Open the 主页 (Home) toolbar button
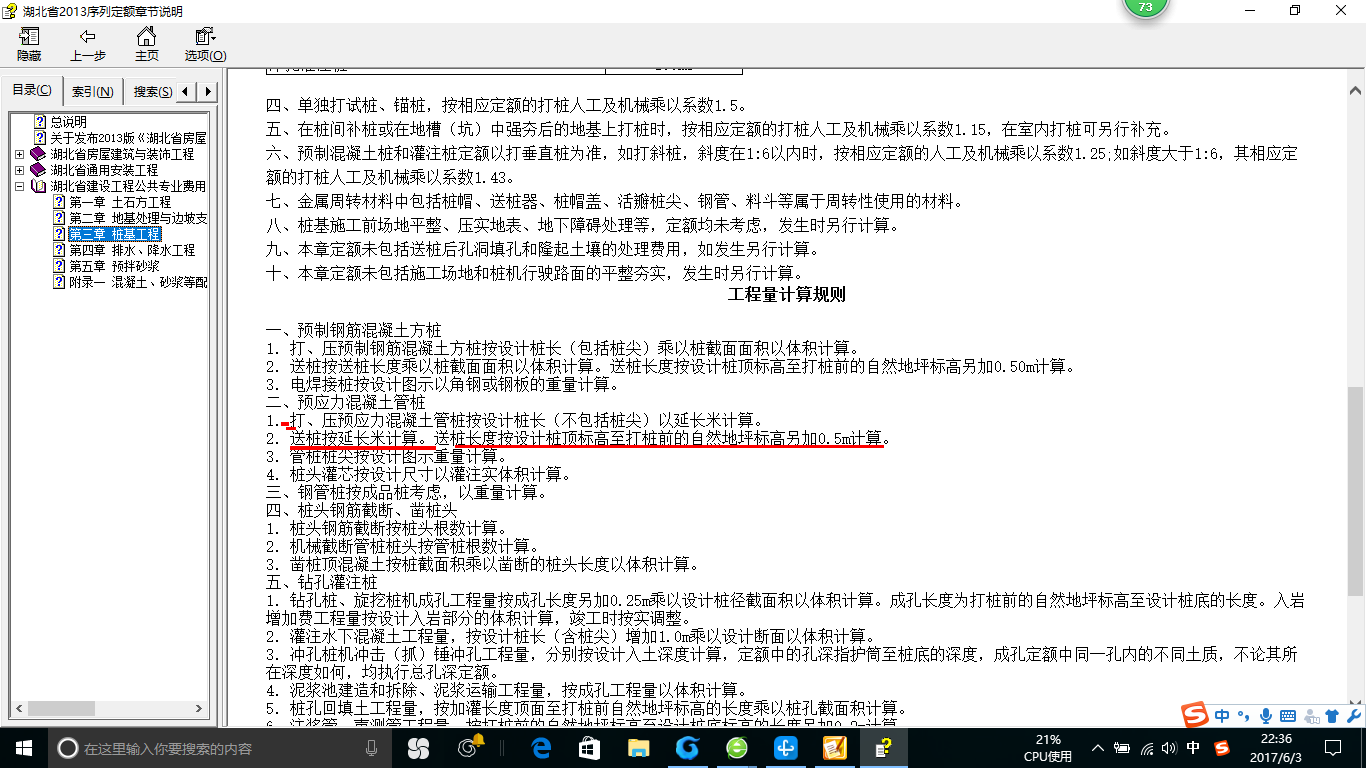 pyautogui.click(x=147, y=45)
